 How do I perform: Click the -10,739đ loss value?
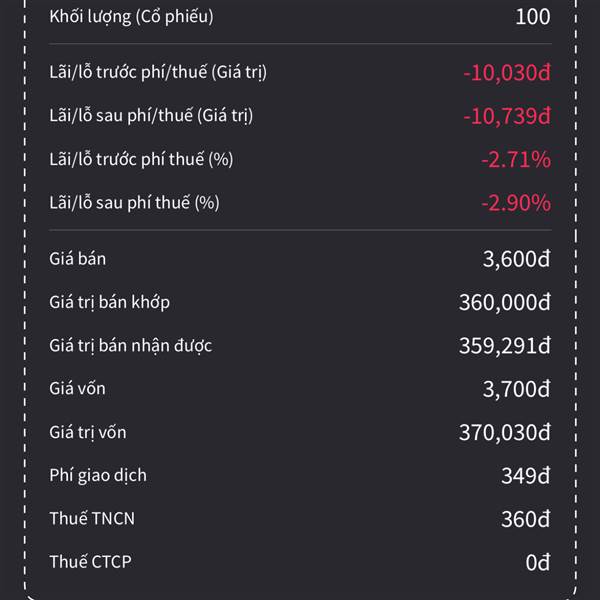click(x=507, y=116)
